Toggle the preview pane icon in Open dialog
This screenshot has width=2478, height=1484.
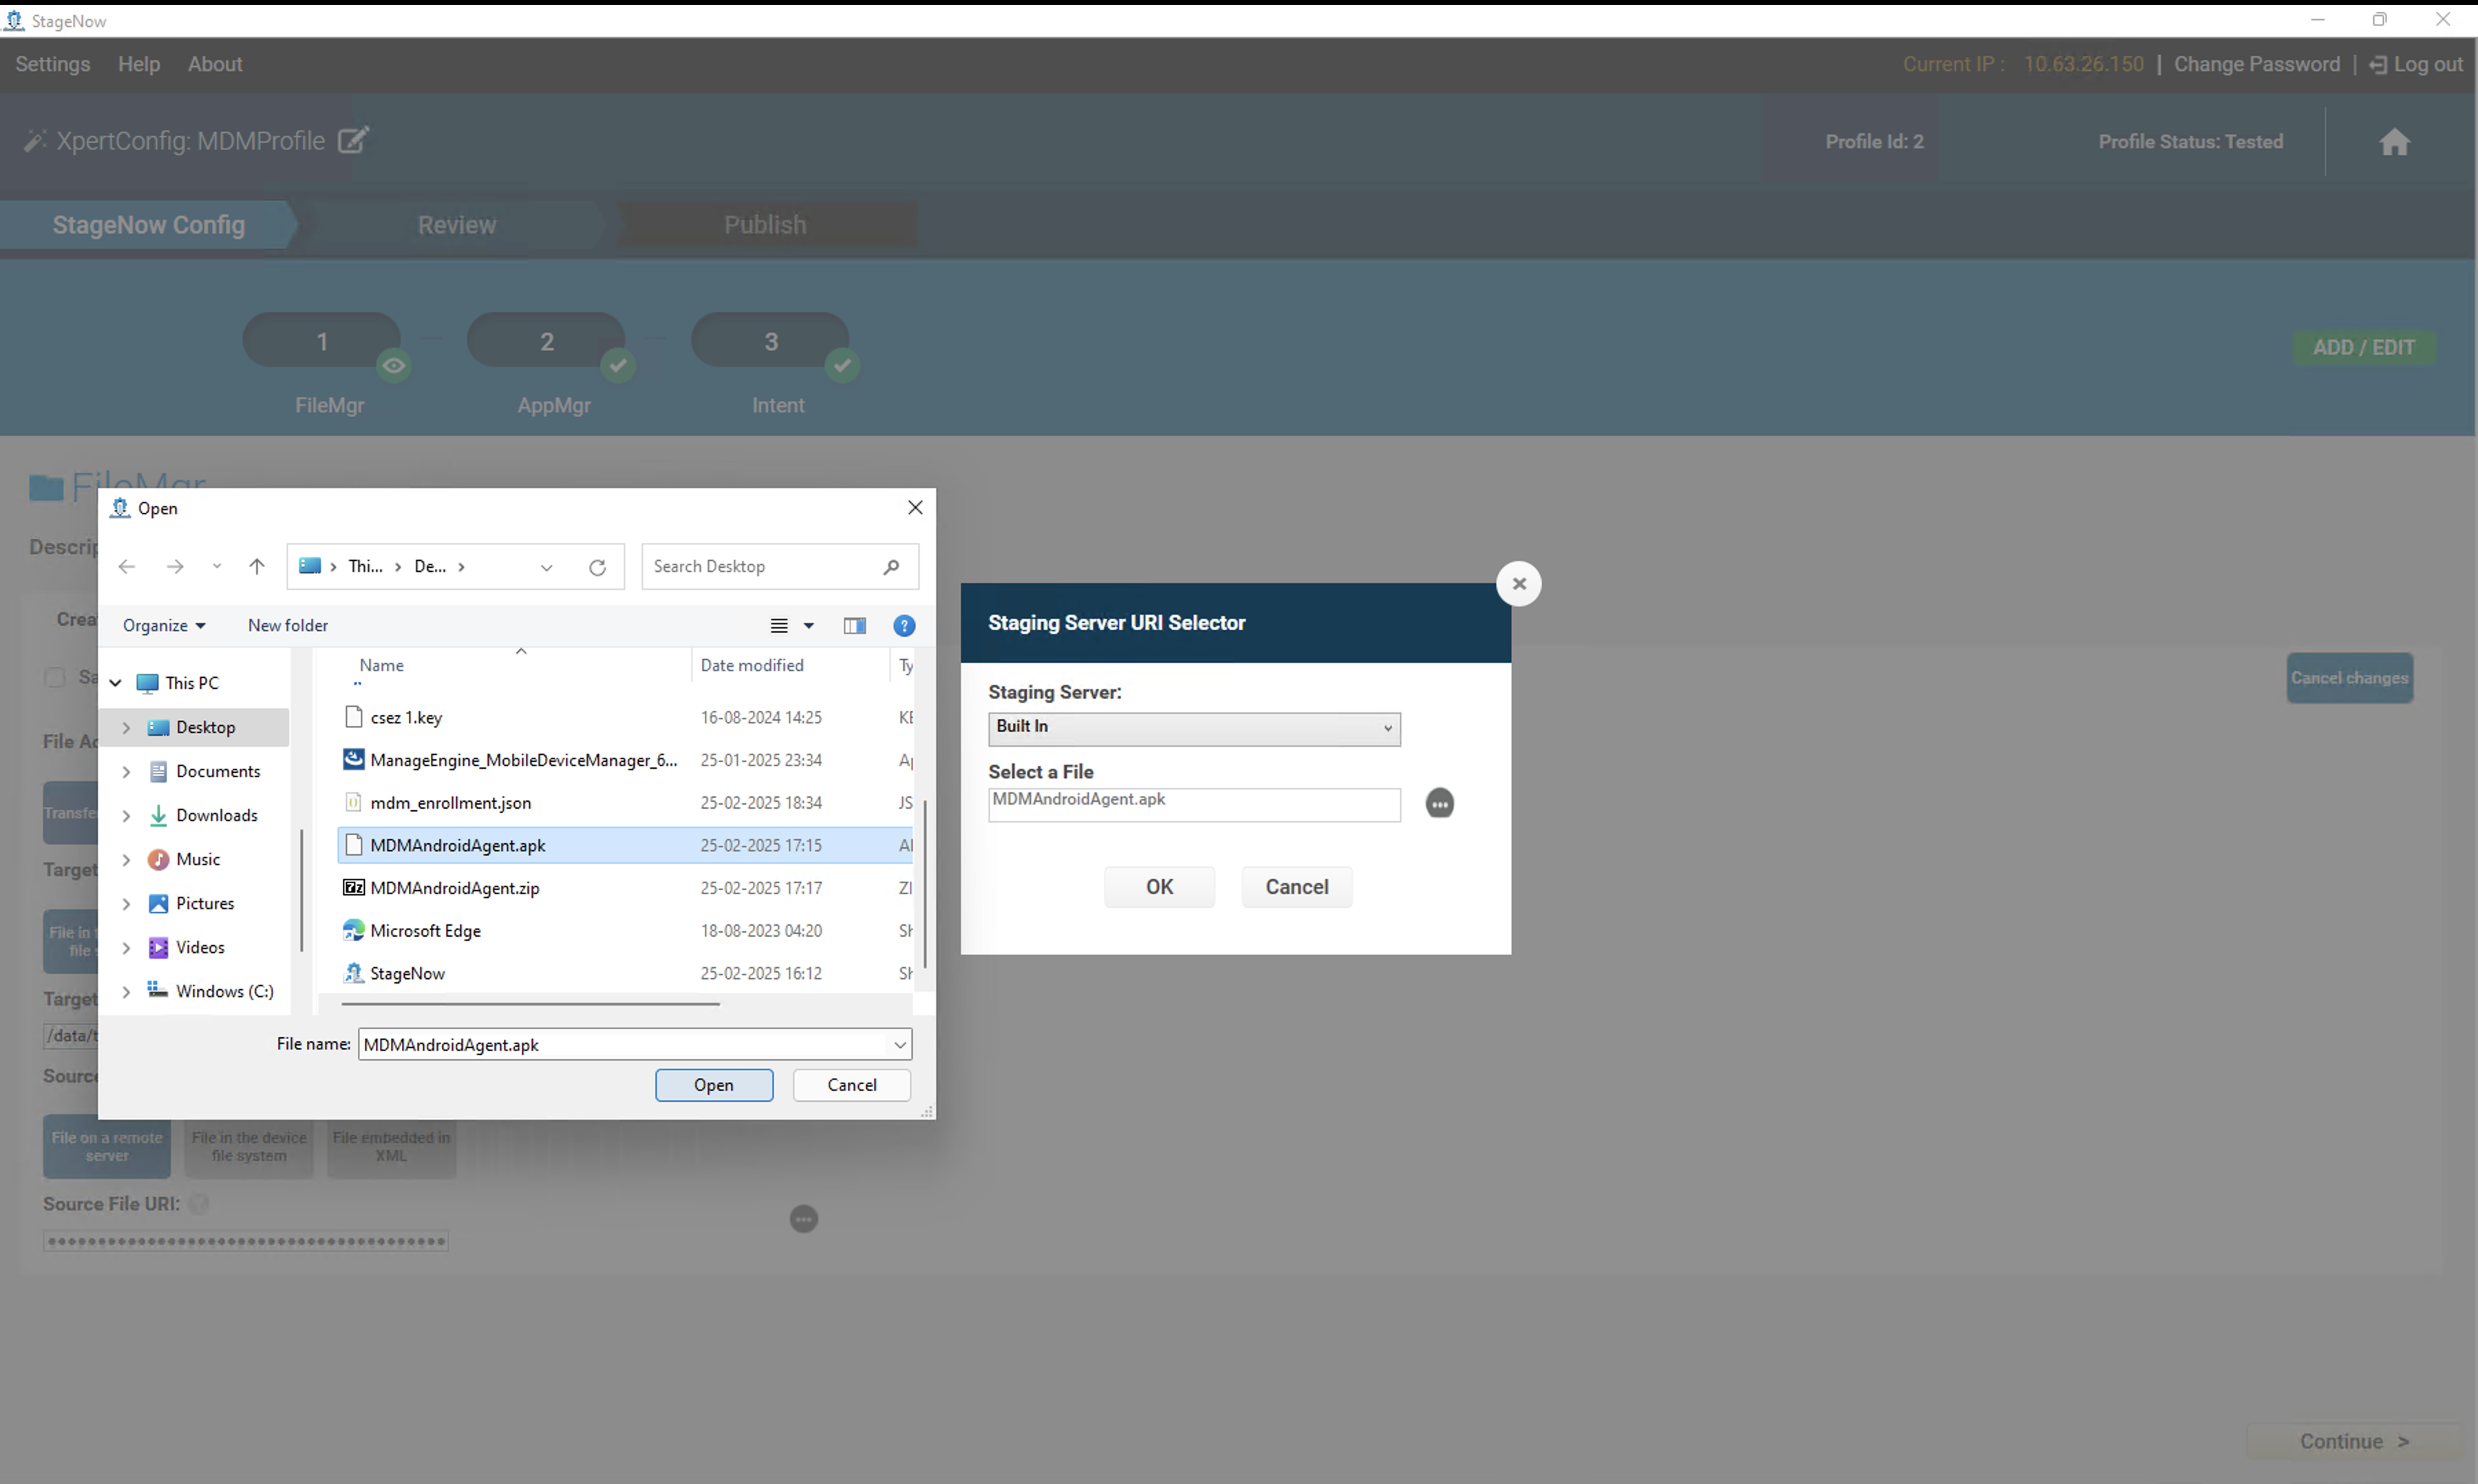(854, 626)
